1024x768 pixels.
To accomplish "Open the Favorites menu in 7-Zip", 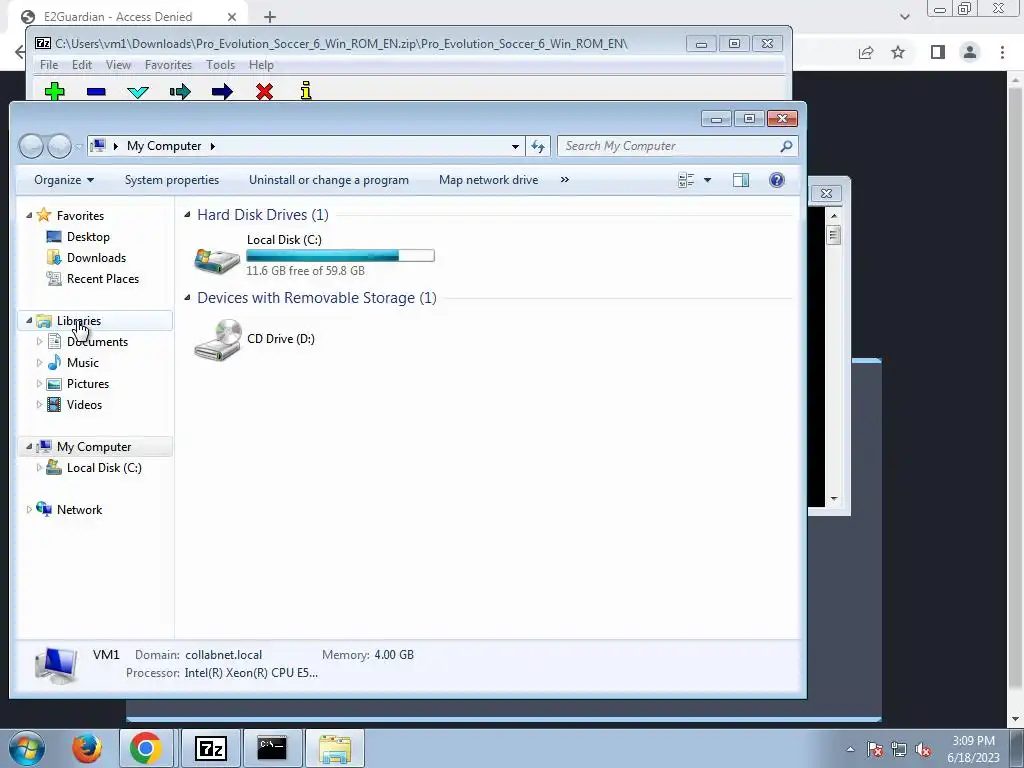I will pos(168,65).
